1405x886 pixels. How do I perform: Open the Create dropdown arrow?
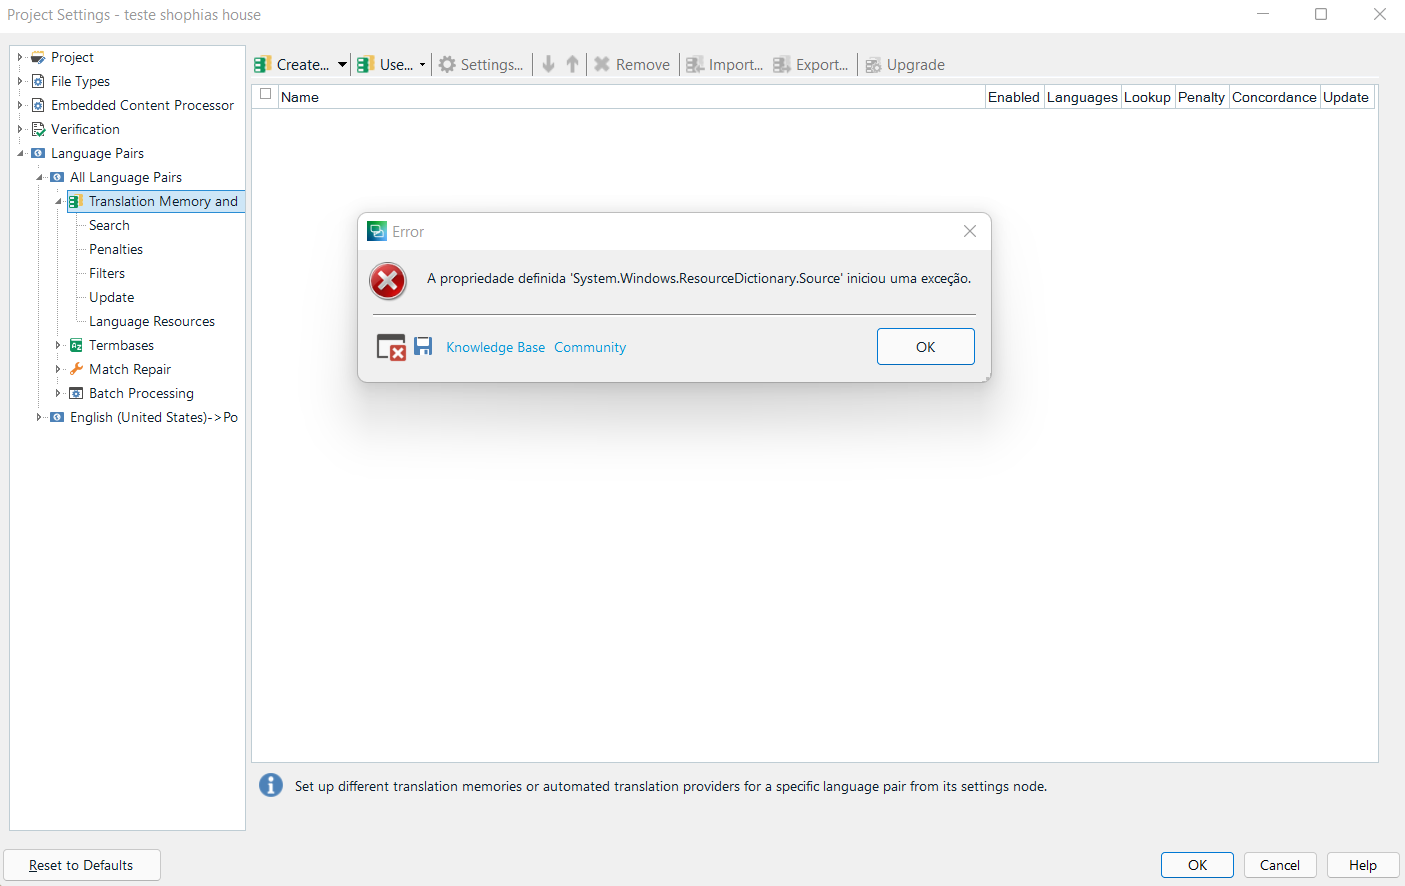pyautogui.click(x=342, y=65)
